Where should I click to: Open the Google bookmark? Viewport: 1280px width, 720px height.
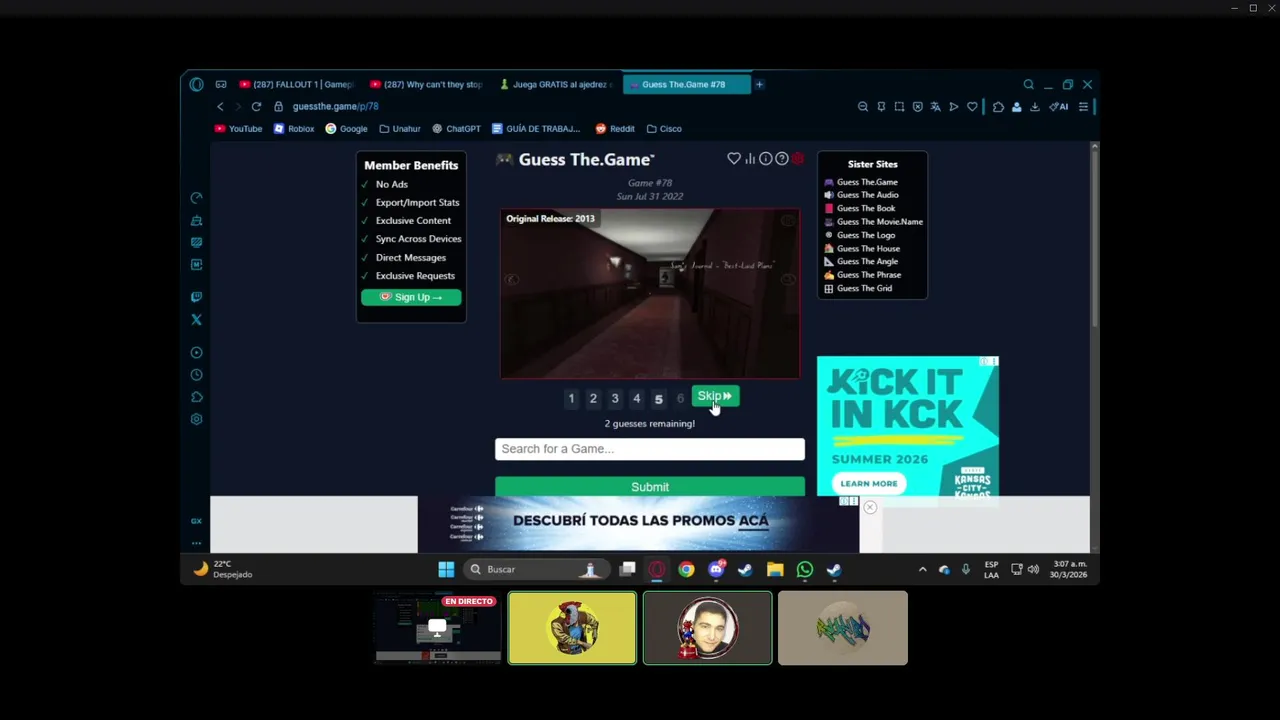click(346, 129)
